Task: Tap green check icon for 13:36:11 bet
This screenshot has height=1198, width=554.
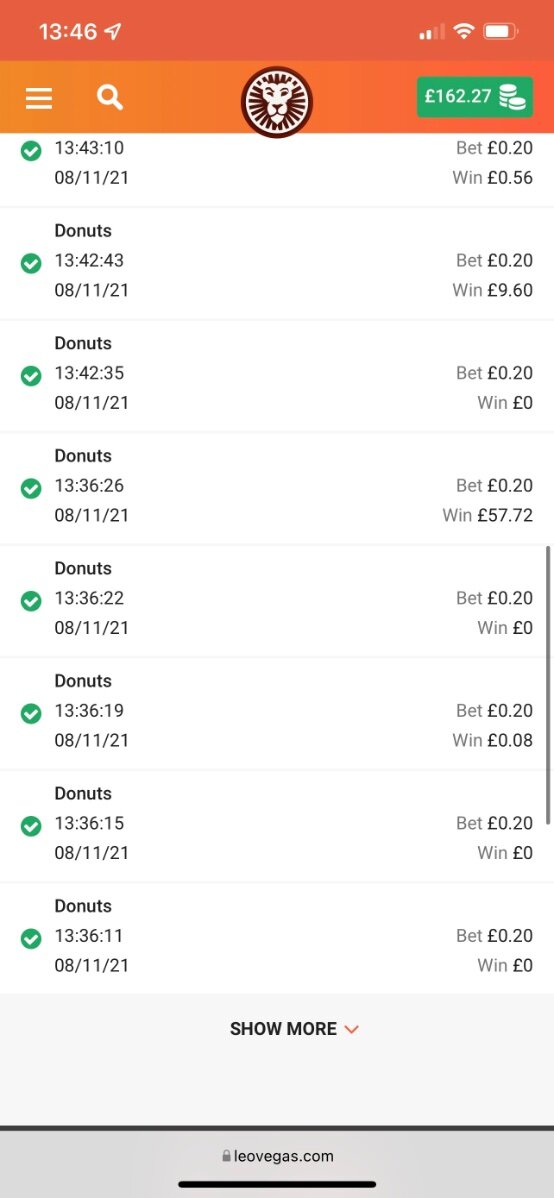Action: [31, 938]
